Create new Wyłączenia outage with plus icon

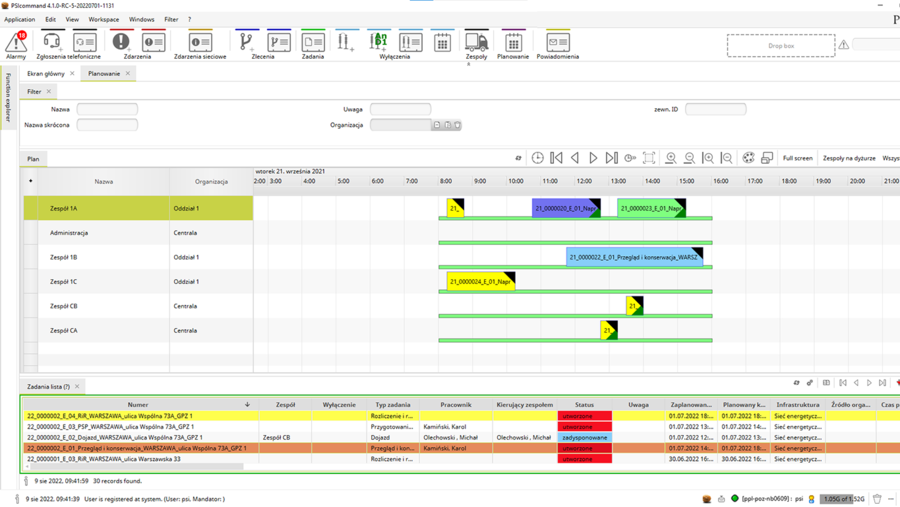click(x=346, y=42)
